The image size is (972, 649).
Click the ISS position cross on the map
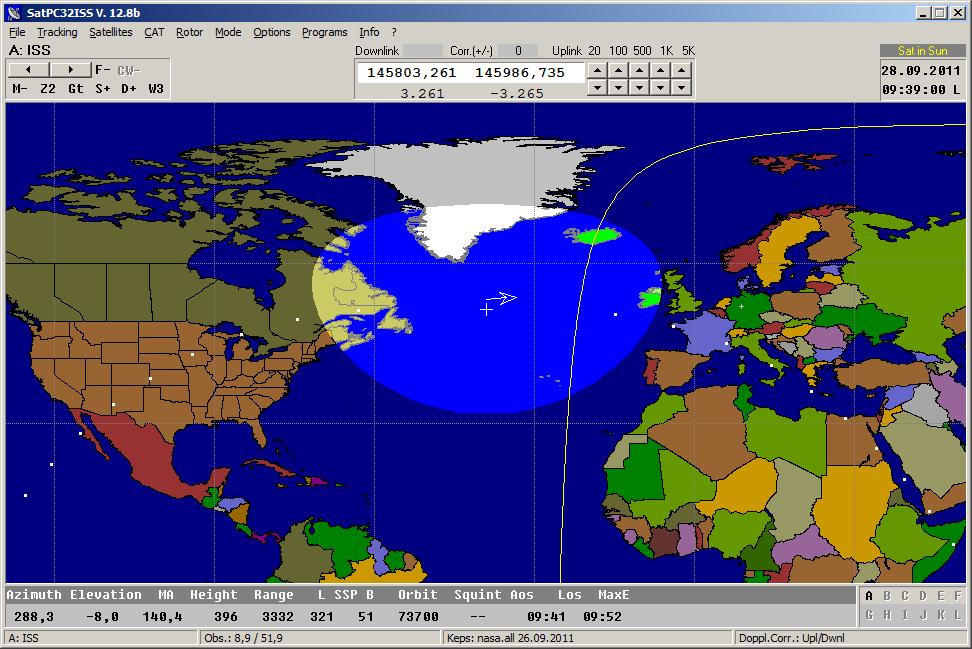(487, 310)
